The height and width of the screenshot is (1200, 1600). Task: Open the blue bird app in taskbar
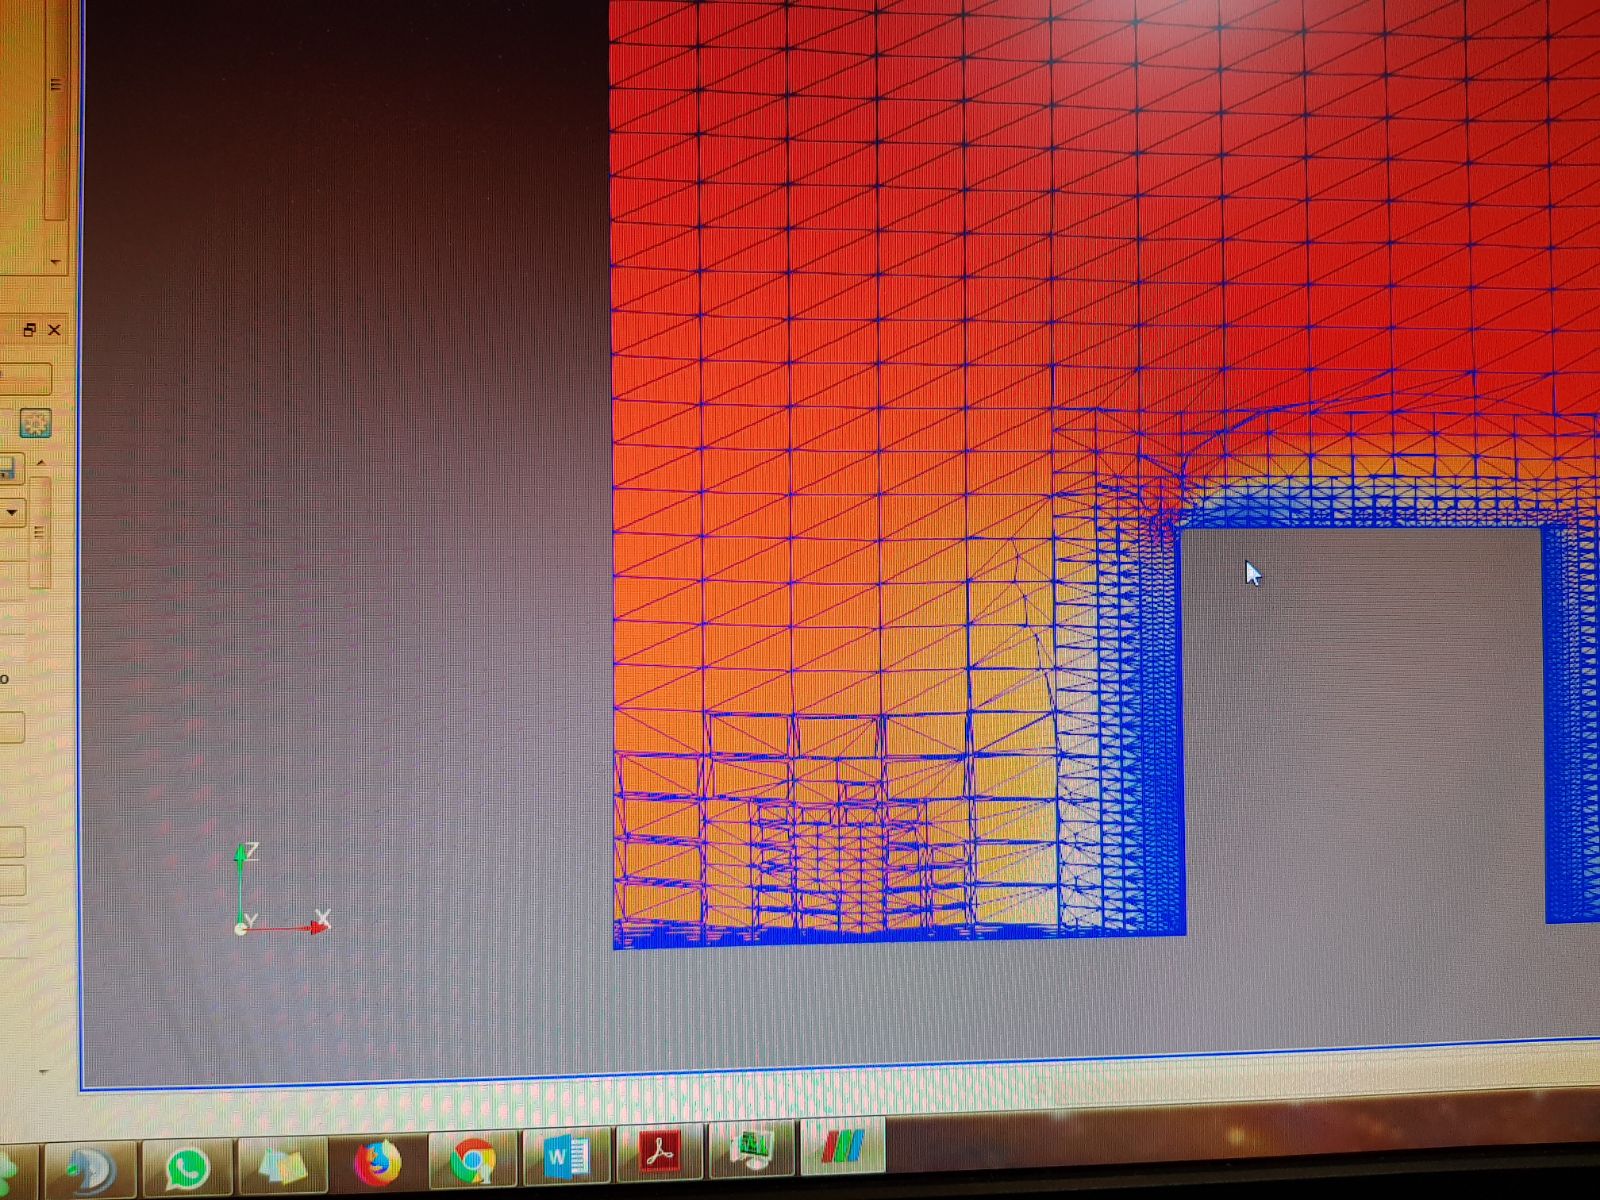pos(90,1170)
